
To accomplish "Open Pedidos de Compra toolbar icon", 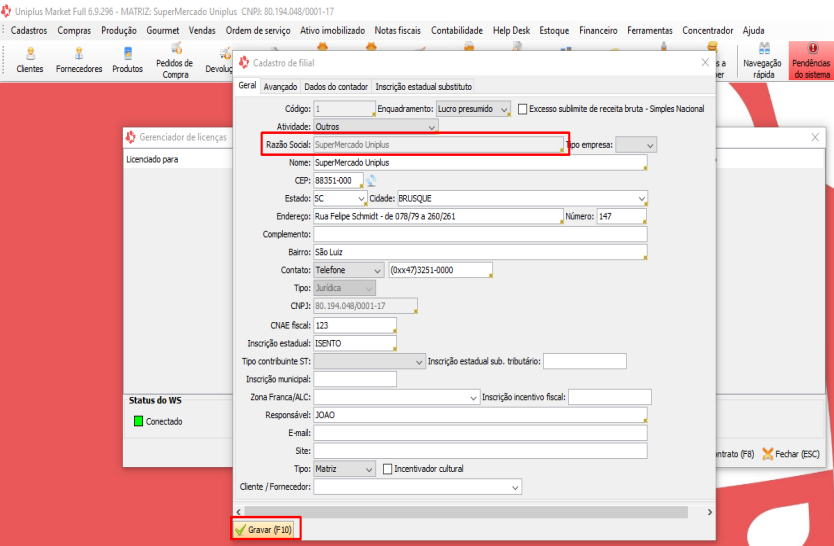I will pyautogui.click(x=175, y=61).
